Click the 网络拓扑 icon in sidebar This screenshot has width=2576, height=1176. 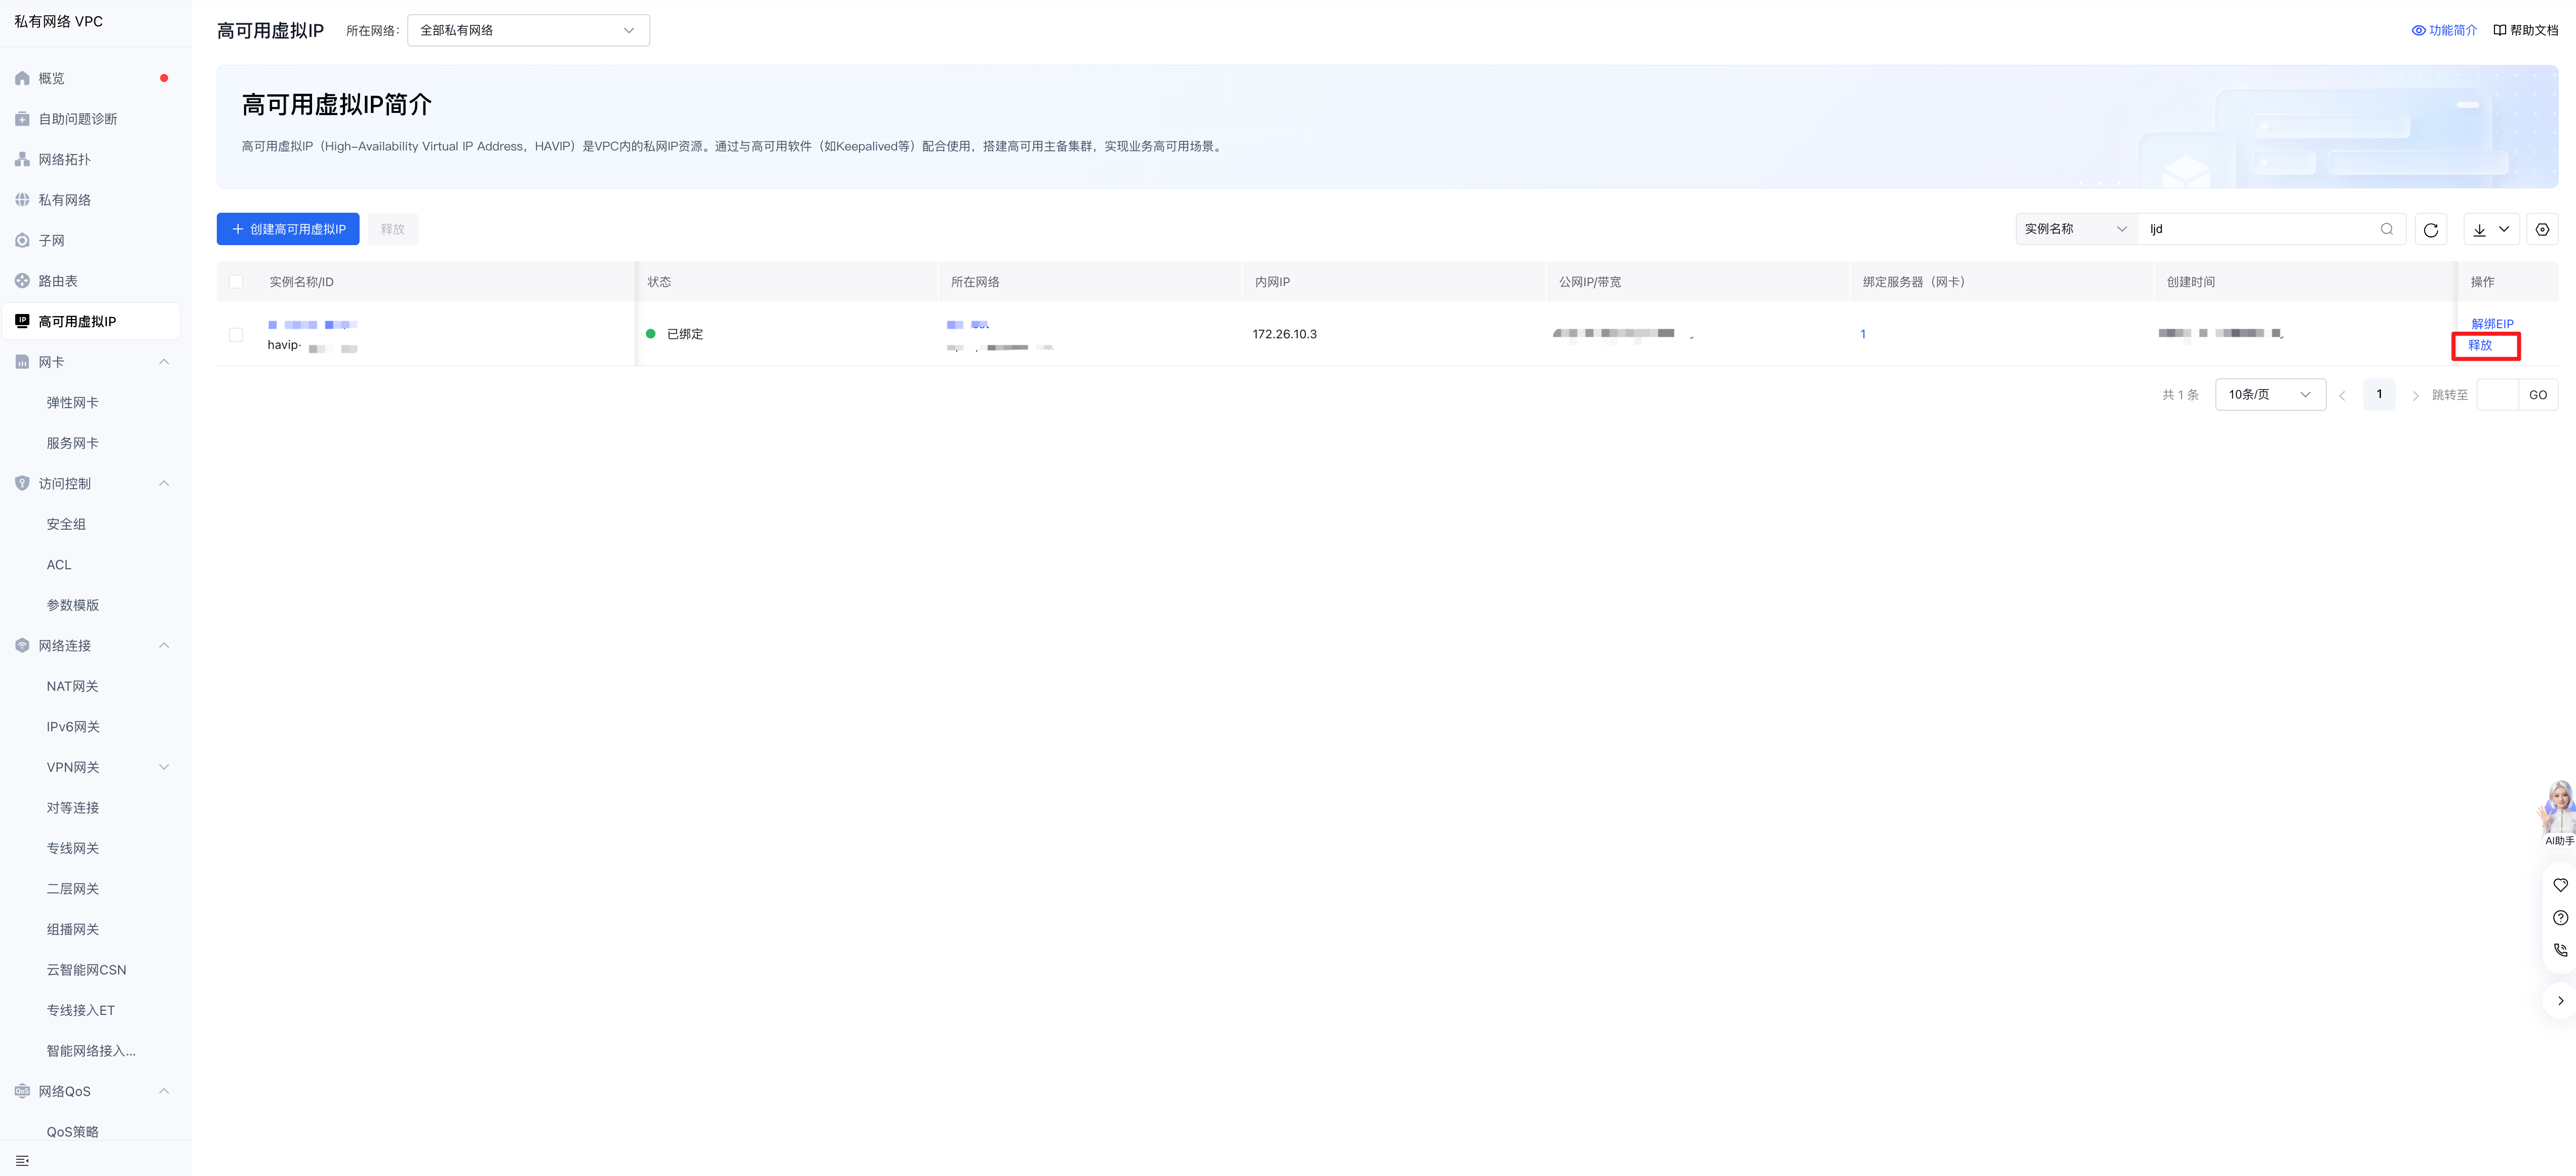[22, 159]
